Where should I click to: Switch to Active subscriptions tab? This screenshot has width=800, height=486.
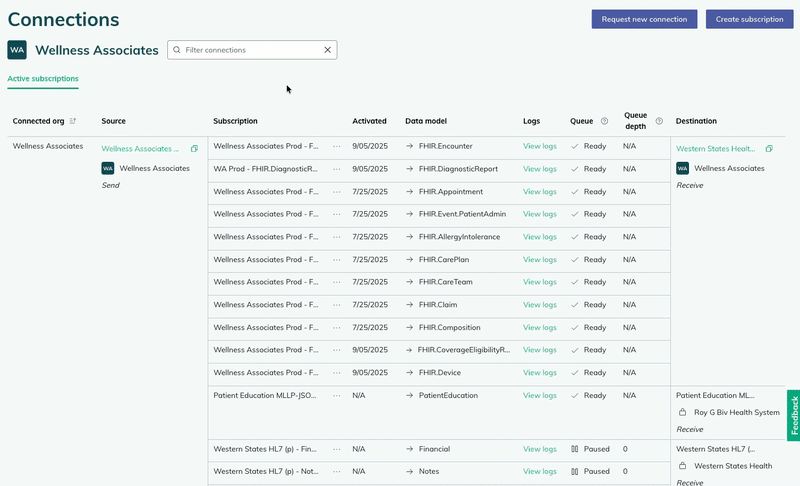pos(43,79)
